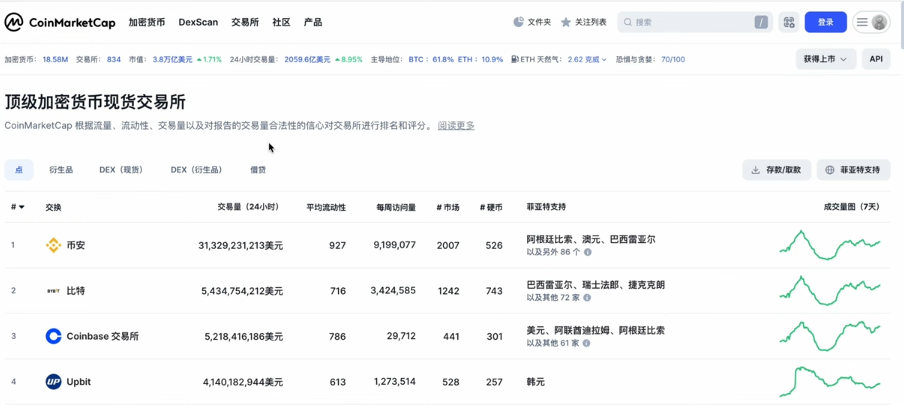Click the 登录 login button

coord(826,22)
